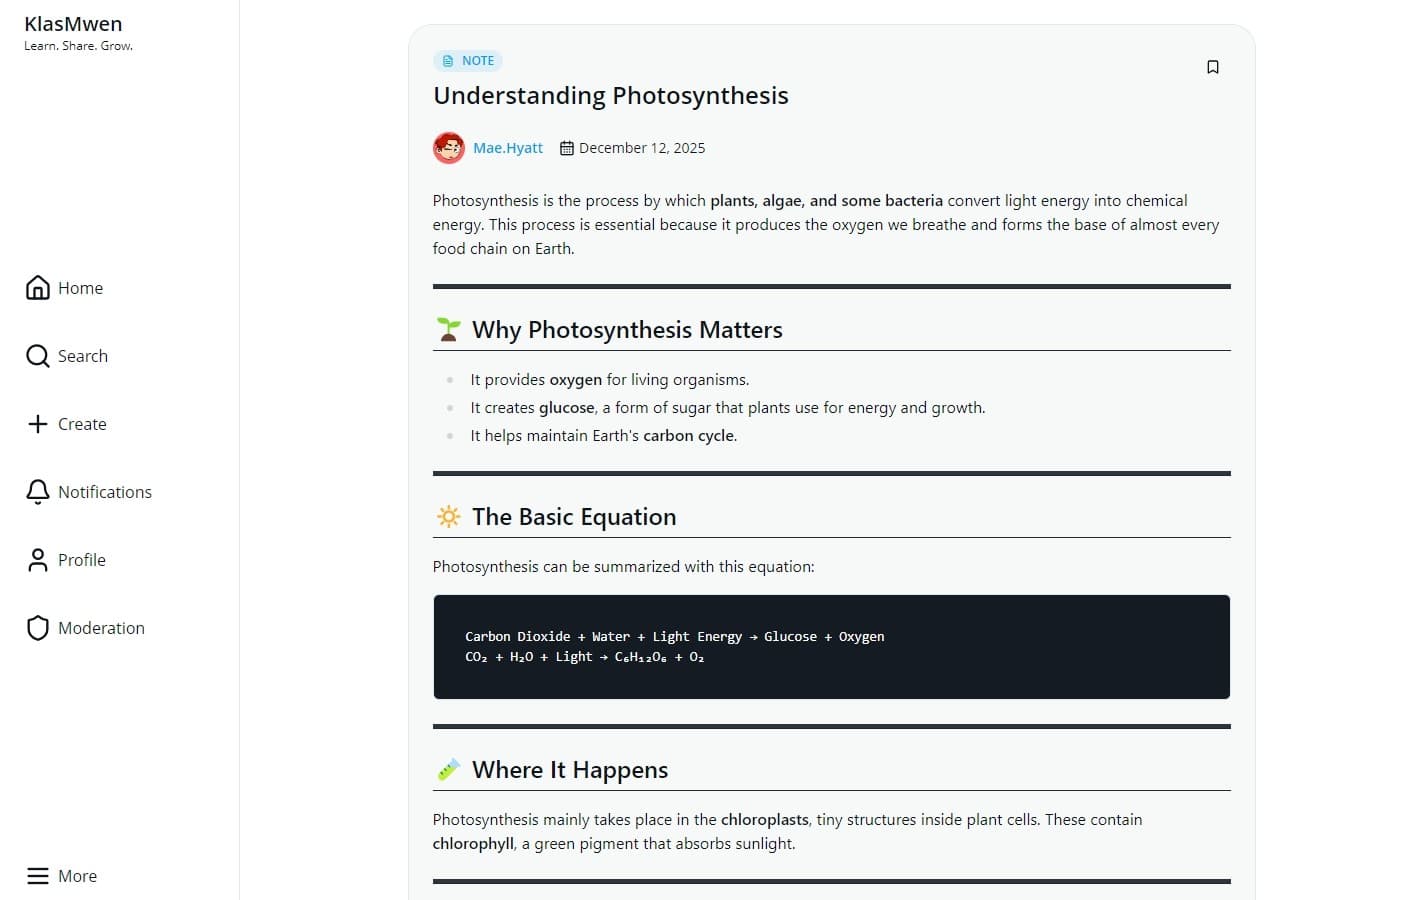Click the KlasMwen logo text
Viewport: 1423px width, 900px height.
coord(73,23)
